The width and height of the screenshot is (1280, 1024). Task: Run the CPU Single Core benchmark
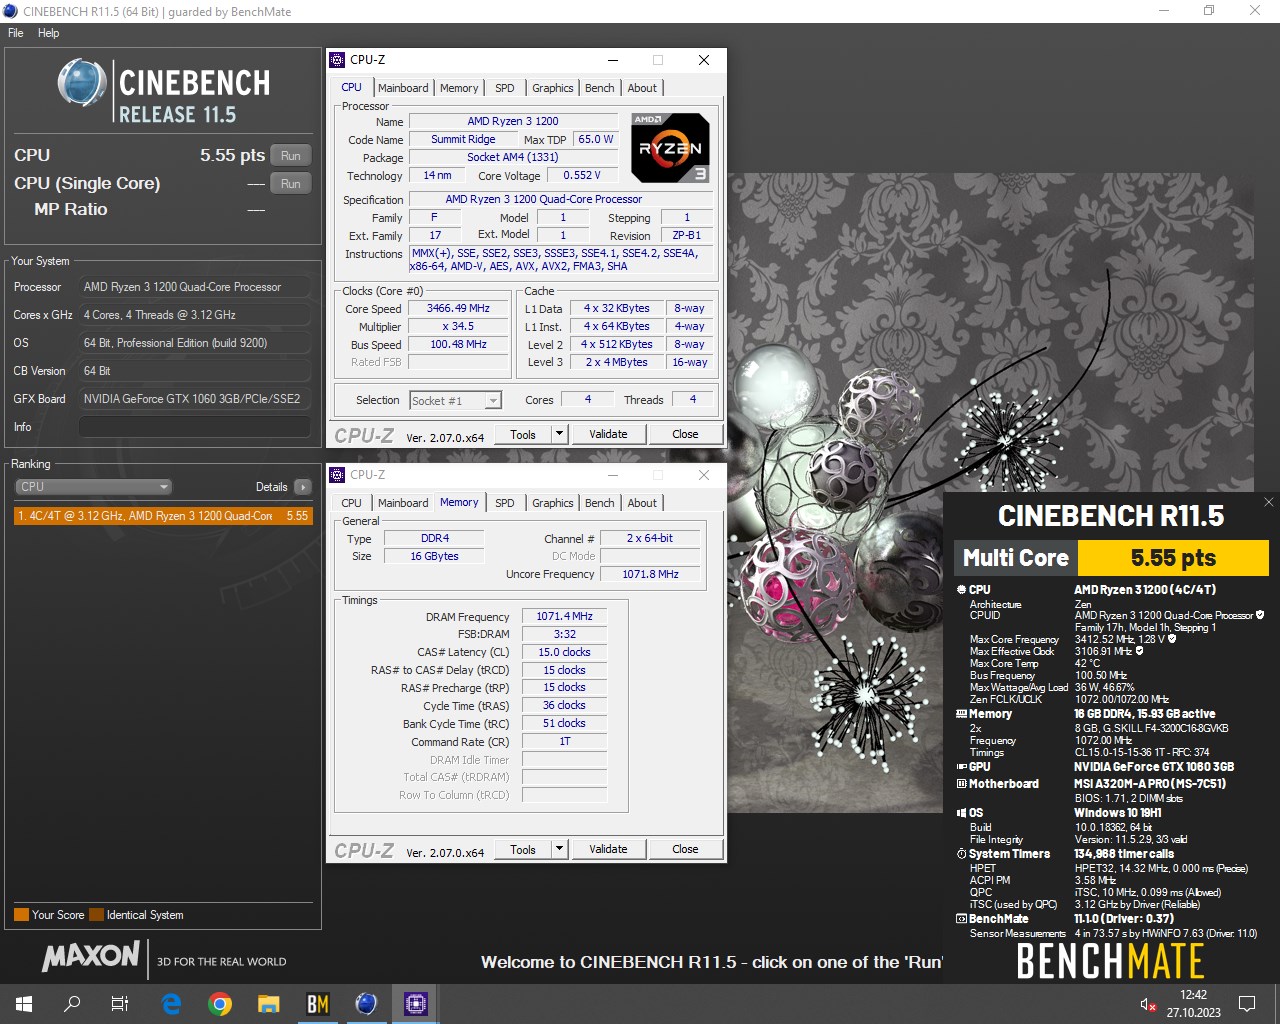pyautogui.click(x=291, y=183)
